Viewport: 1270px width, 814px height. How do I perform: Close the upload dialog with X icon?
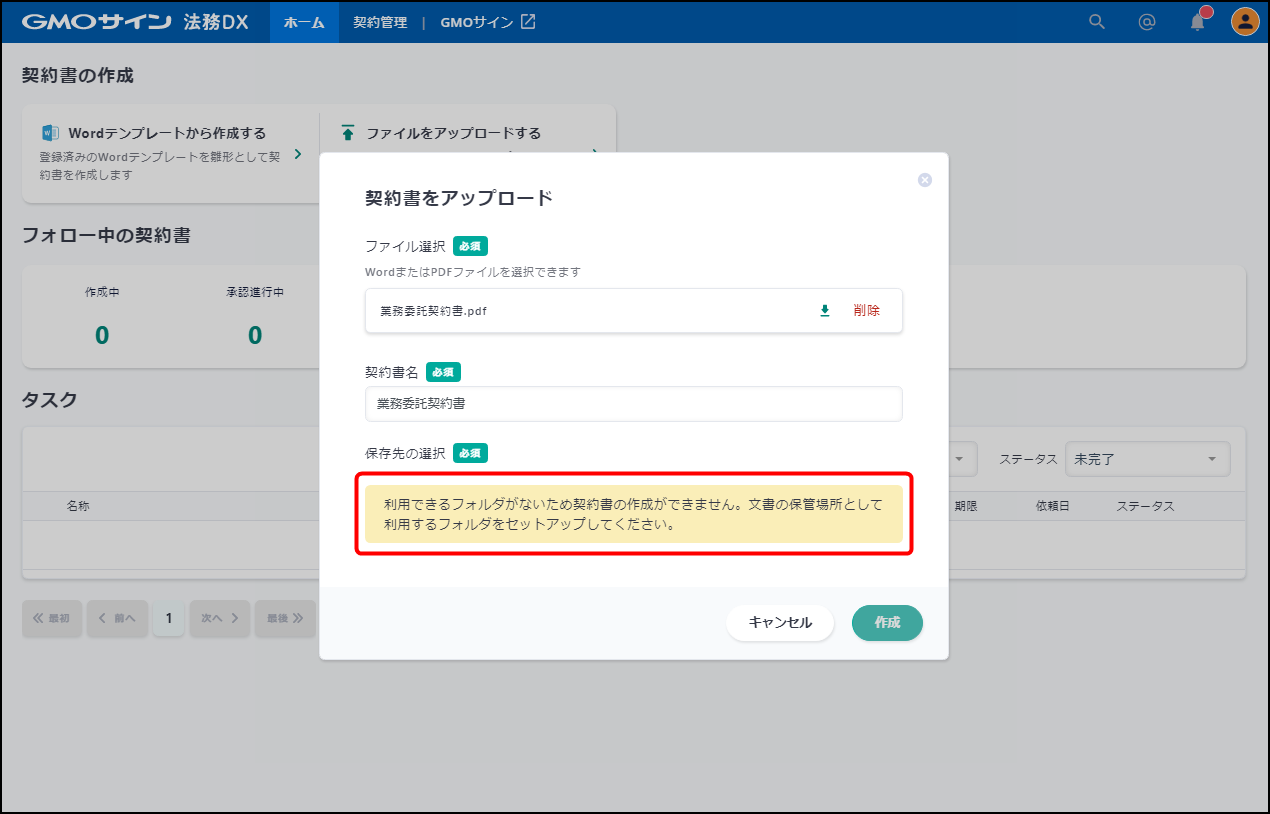[x=925, y=180]
